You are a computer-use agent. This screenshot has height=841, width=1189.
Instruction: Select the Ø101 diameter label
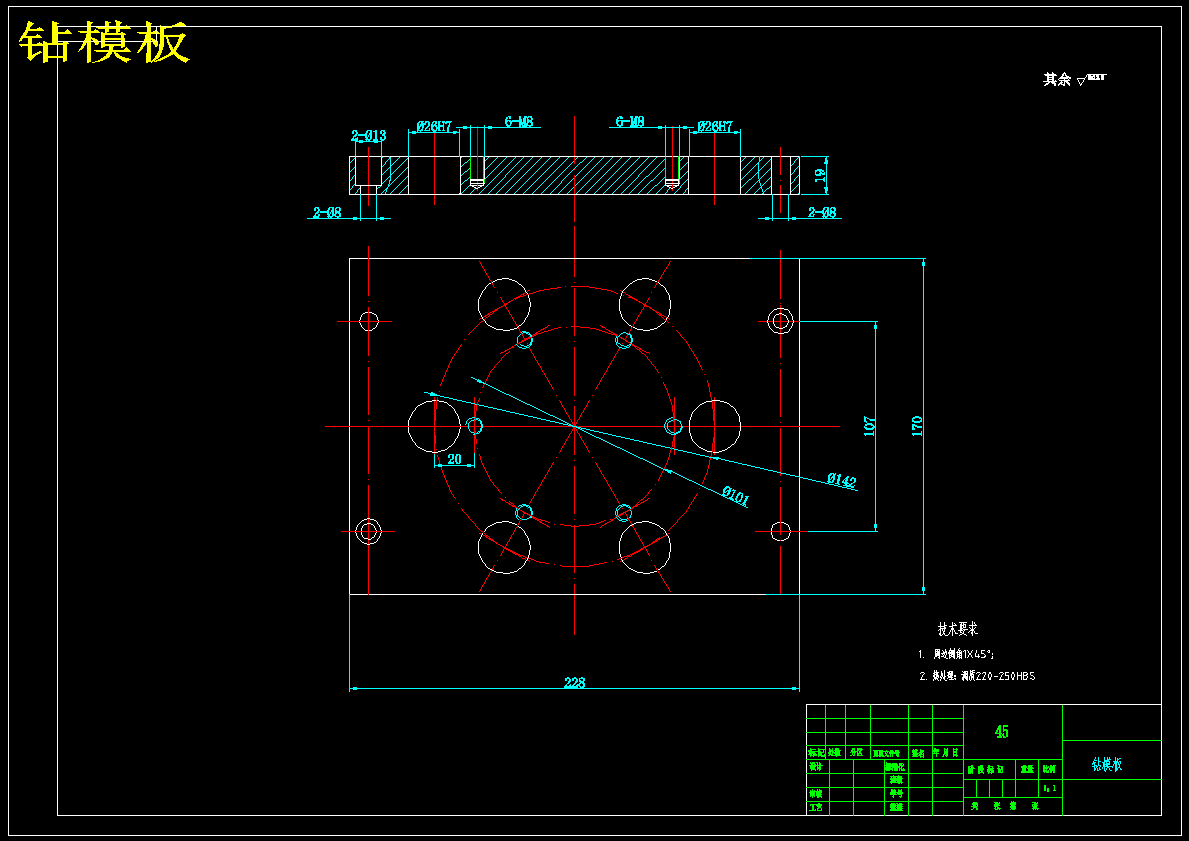[x=736, y=497]
